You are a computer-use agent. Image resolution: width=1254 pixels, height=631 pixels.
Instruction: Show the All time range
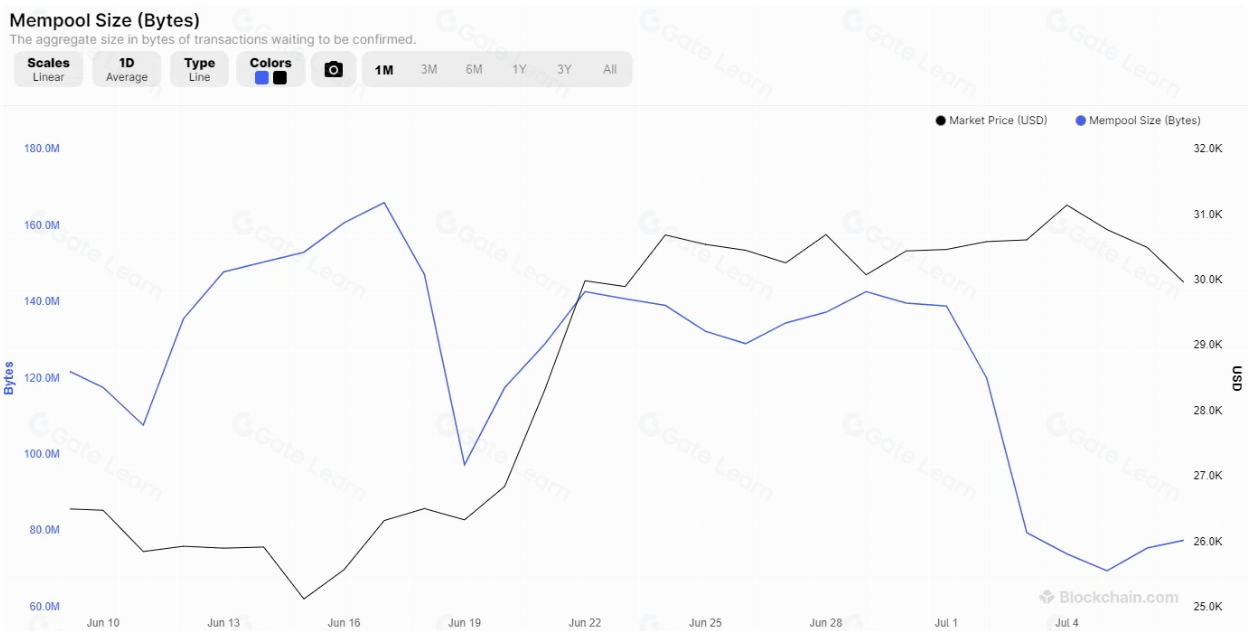[x=610, y=70]
